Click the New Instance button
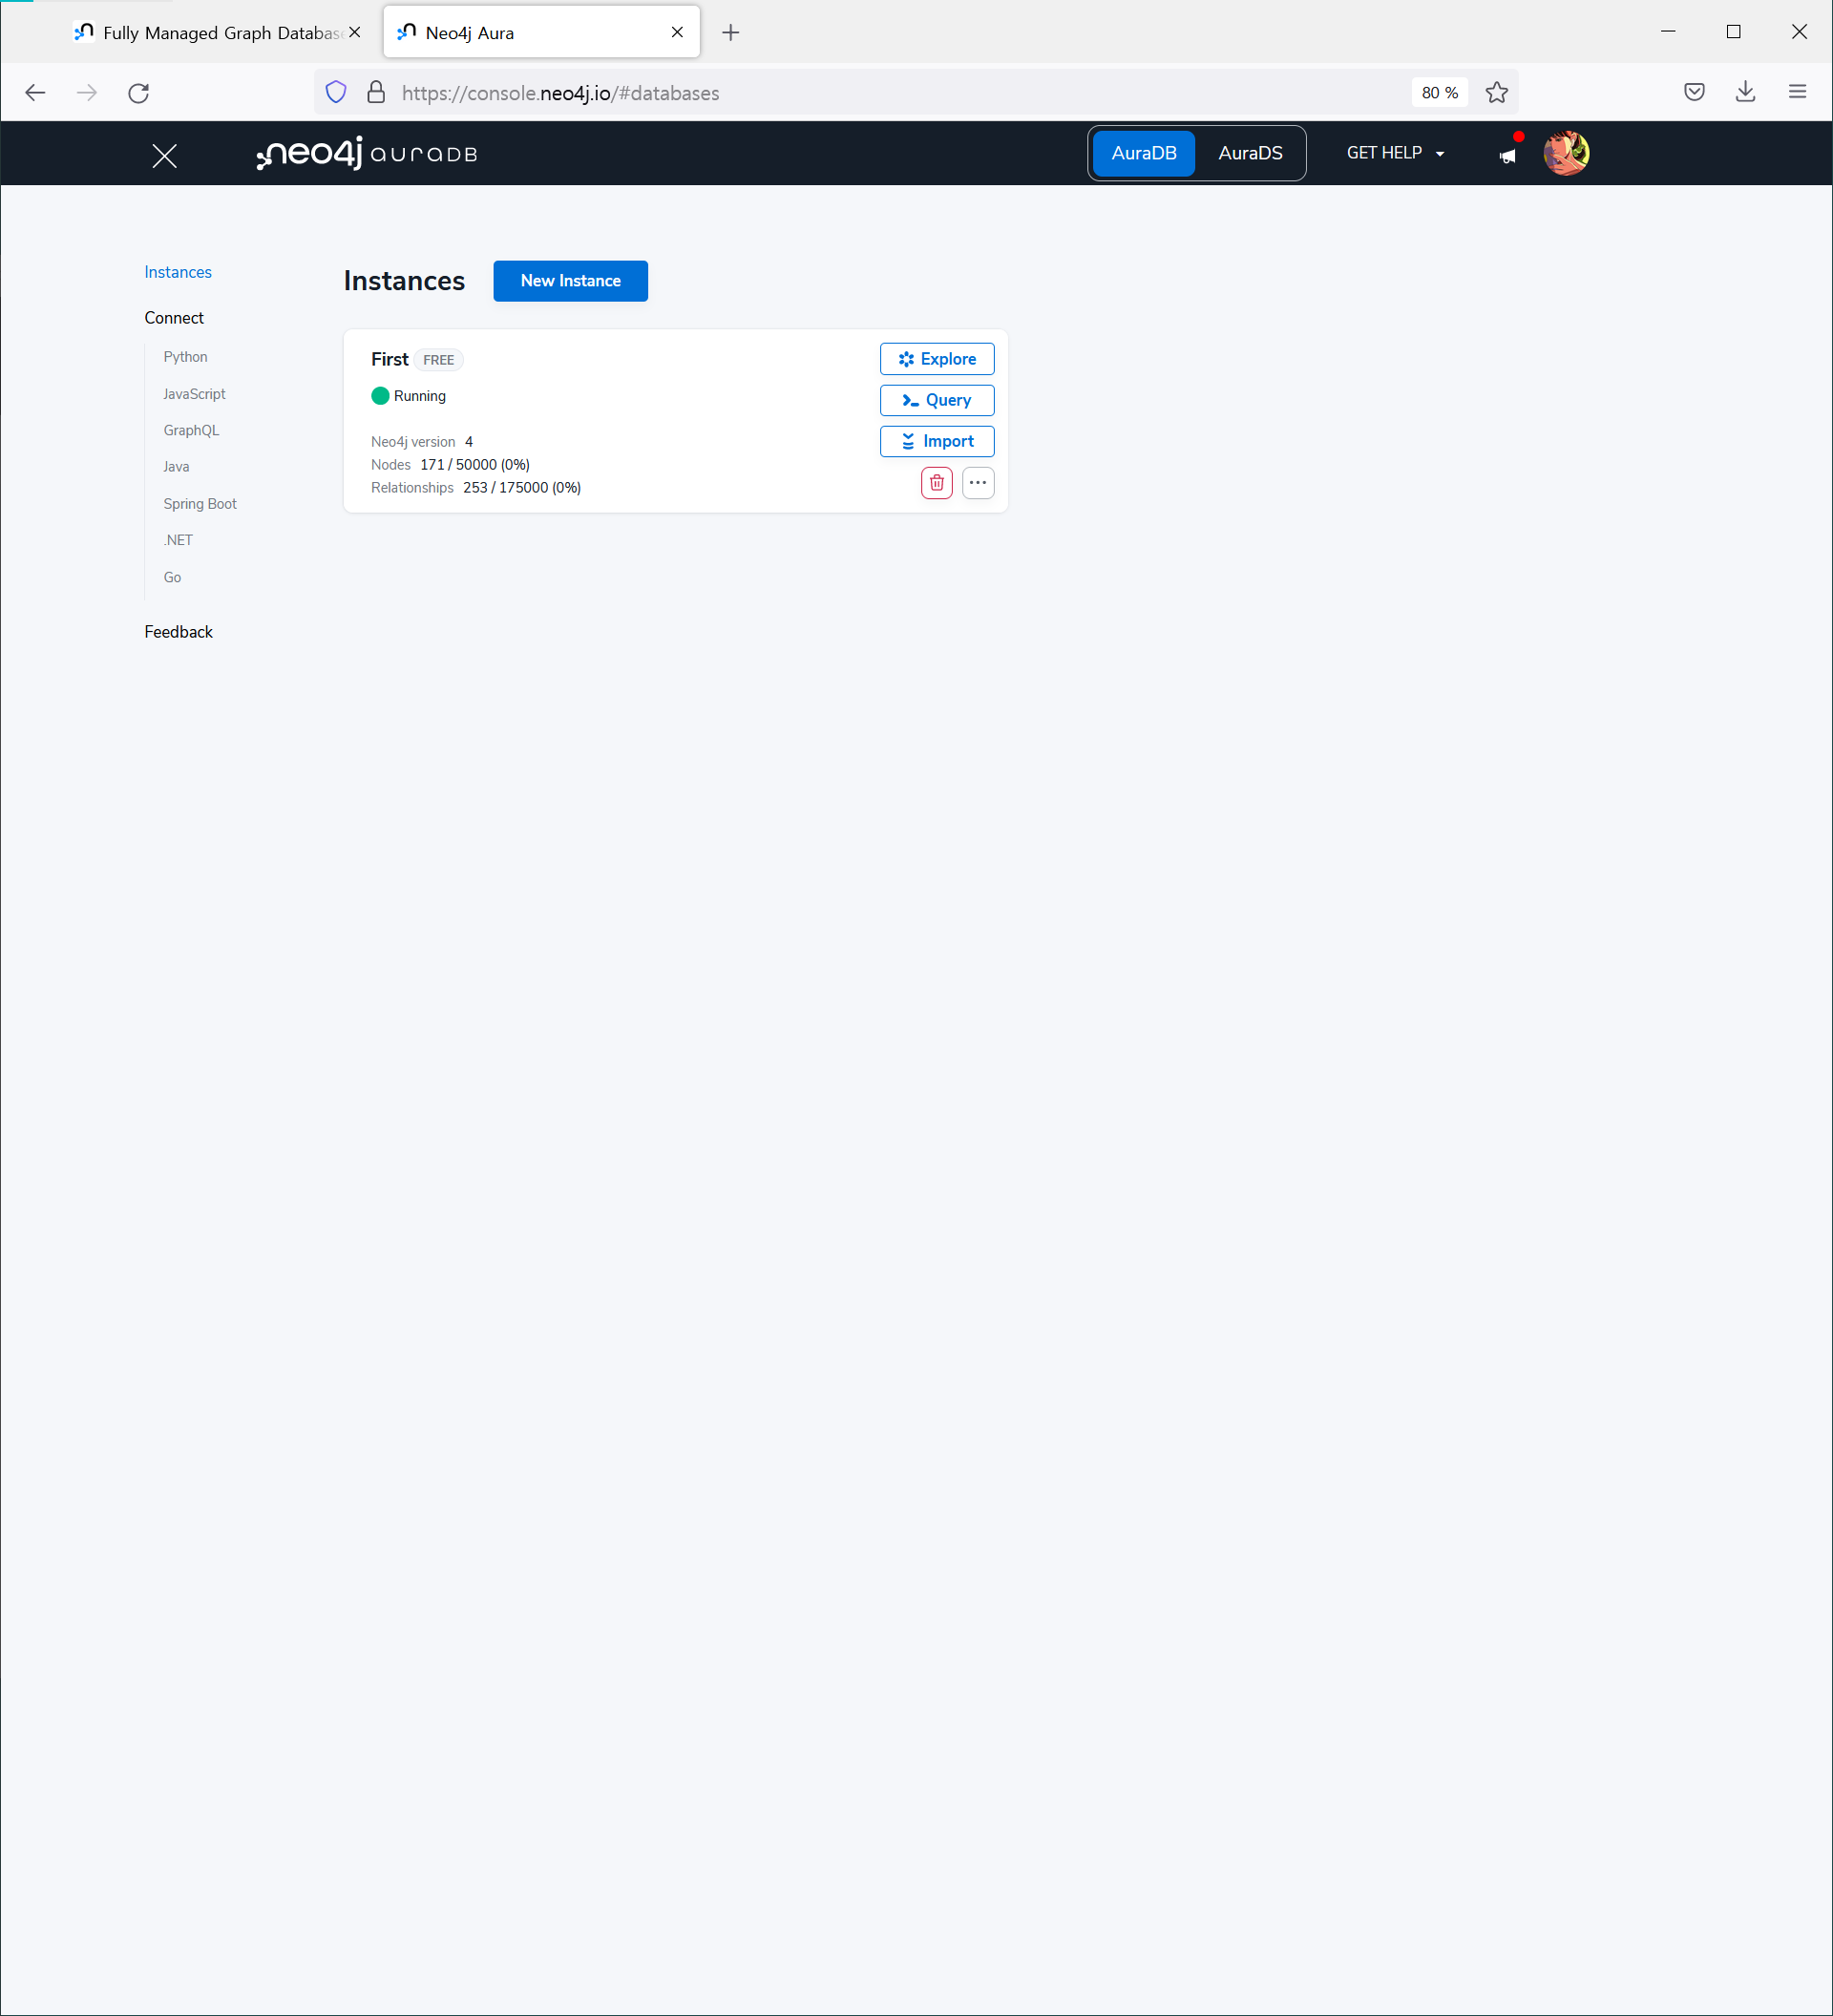The height and width of the screenshot is (2016, 1833). coord(570,281)
